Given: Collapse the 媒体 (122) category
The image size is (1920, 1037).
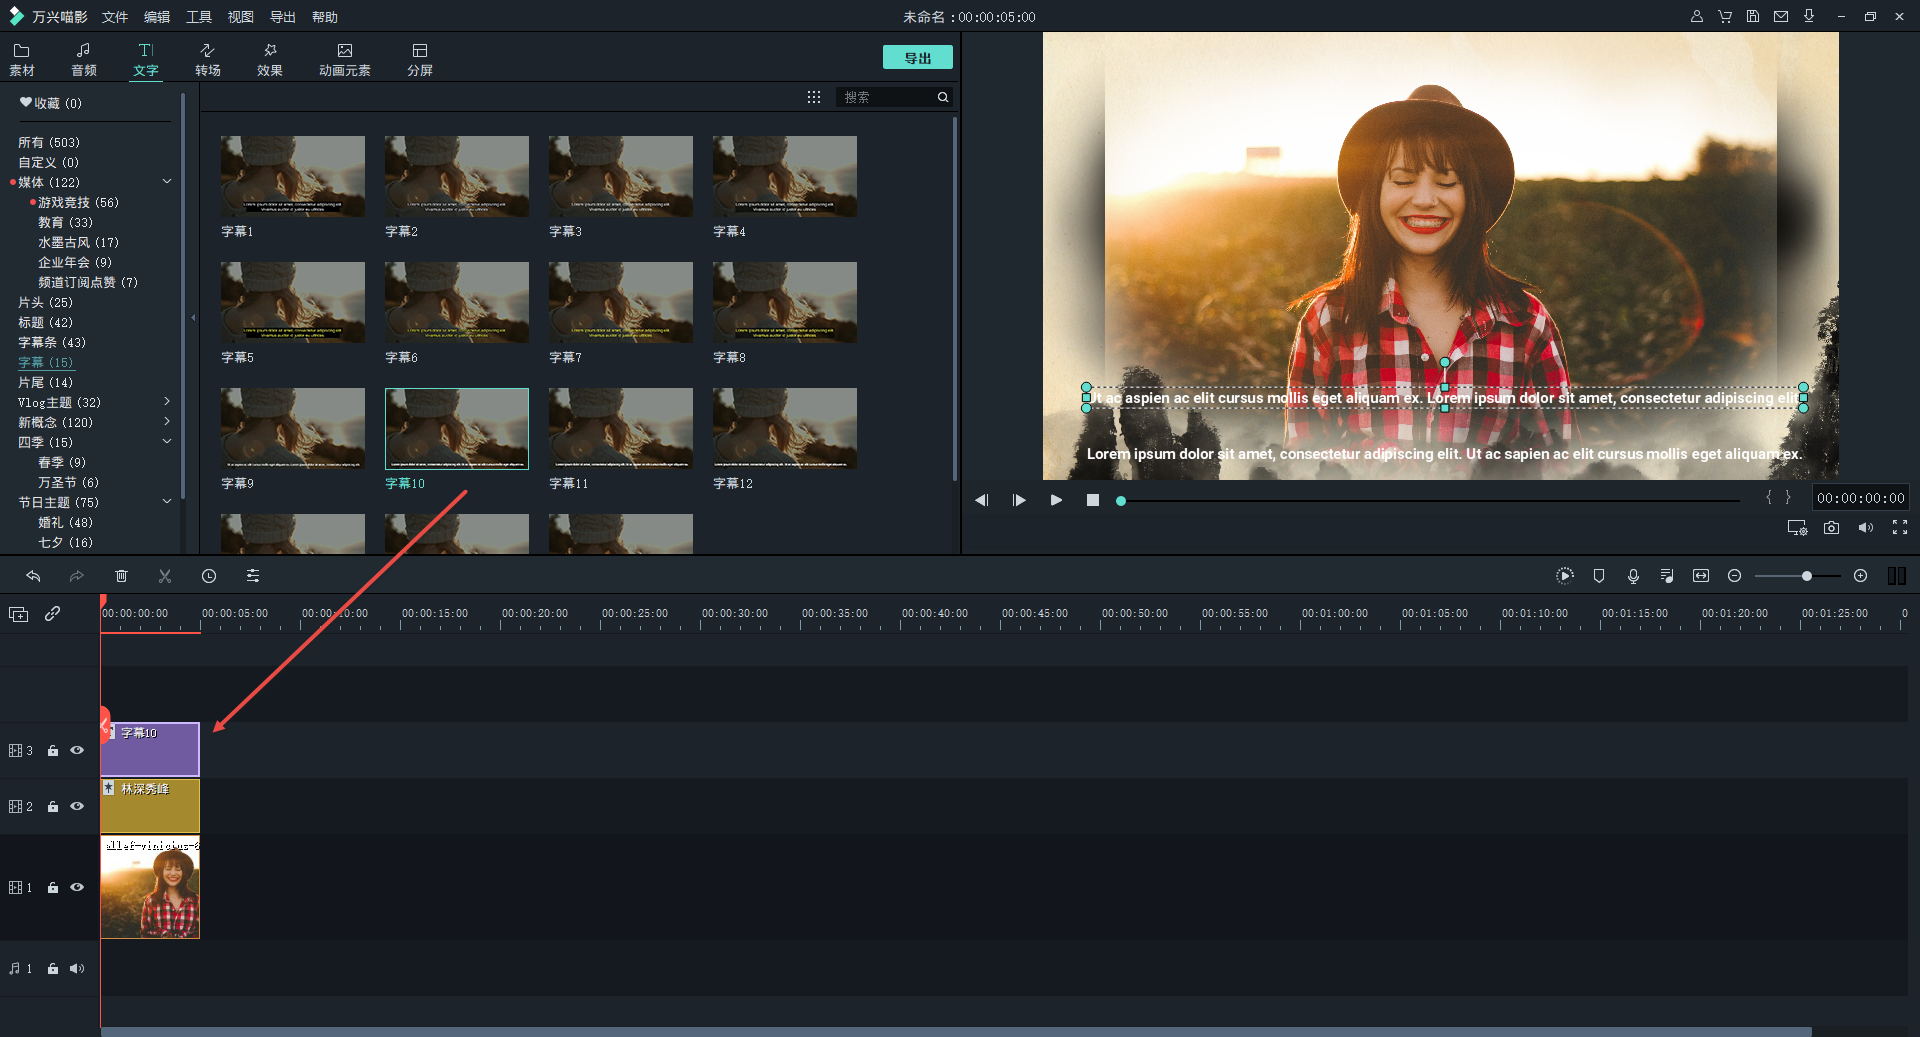Looking at the screenshot, I should point(167,182).
